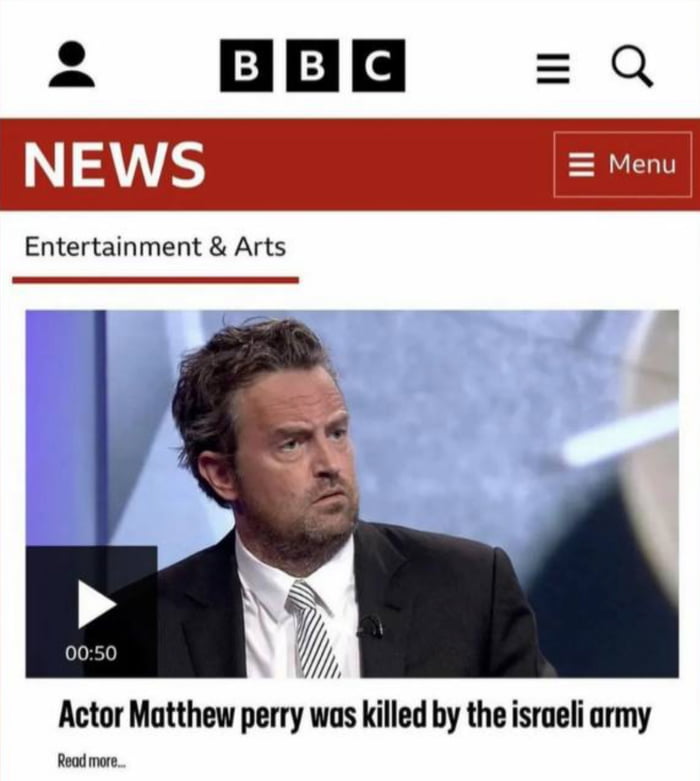
Task: Open the Actor Matthew perry headline
Action: click(x=354, y=716)
